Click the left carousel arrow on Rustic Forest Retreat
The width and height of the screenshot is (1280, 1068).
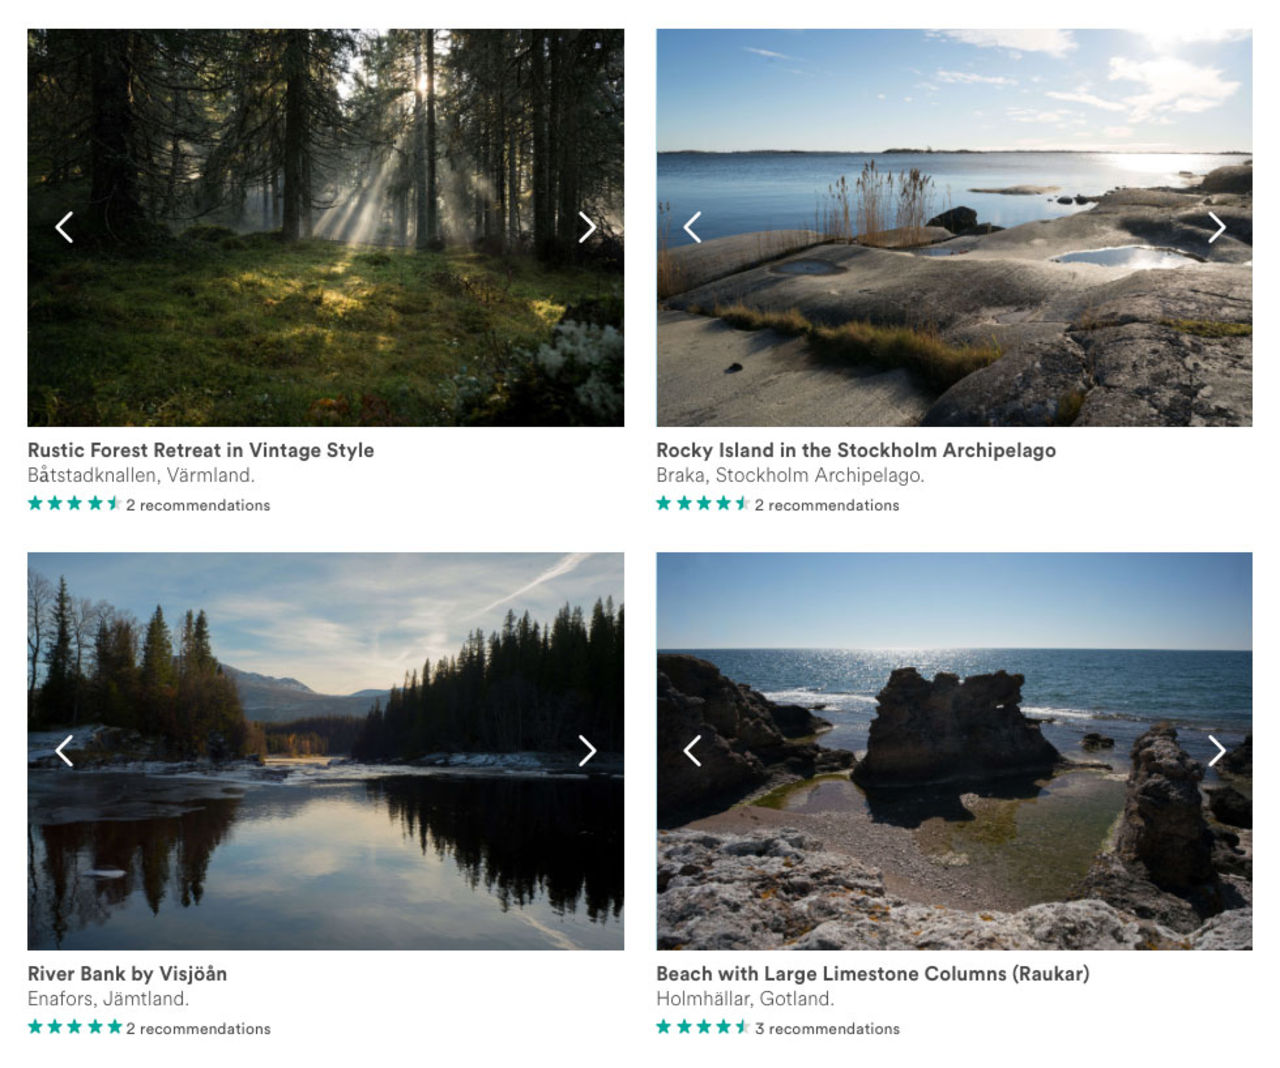tap(66, 227)
